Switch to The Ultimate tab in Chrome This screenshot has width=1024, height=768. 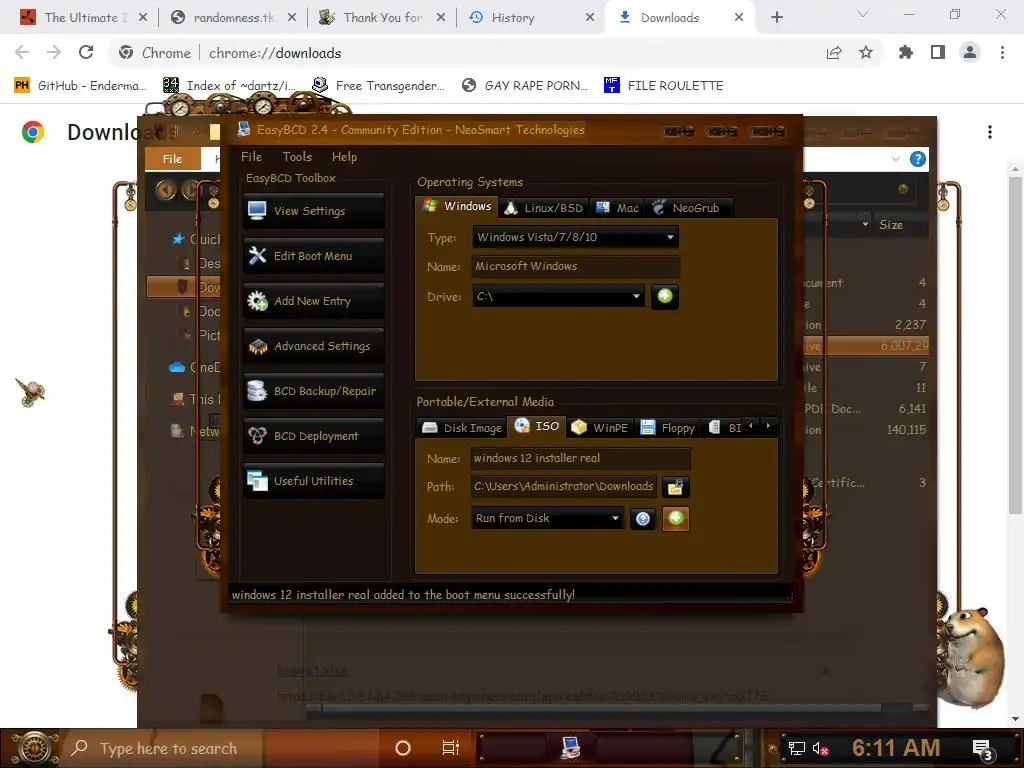(x=84, y=18)
